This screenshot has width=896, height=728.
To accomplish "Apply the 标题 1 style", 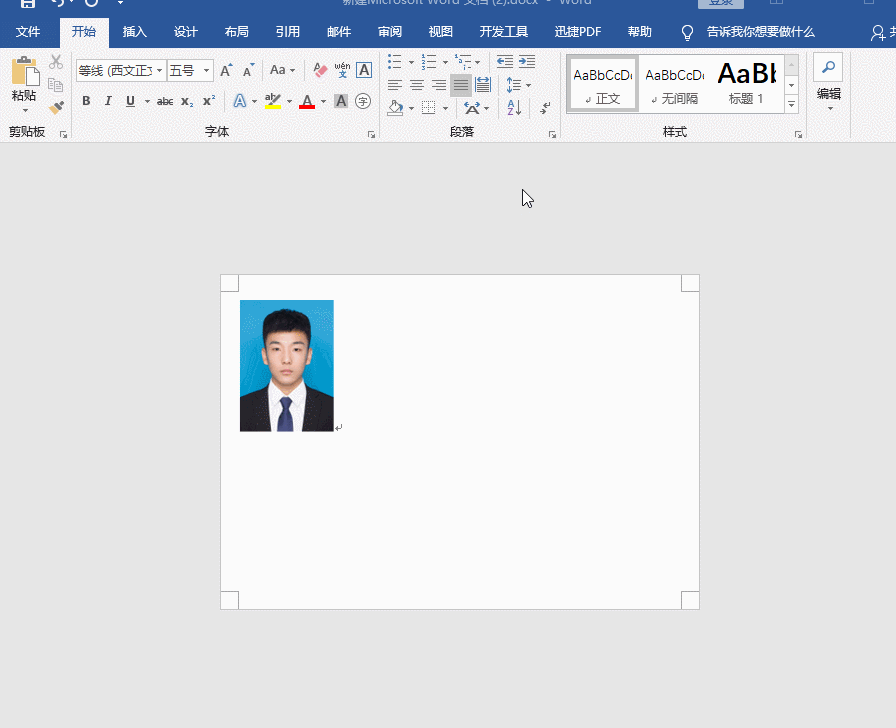I will click(746, 83).
